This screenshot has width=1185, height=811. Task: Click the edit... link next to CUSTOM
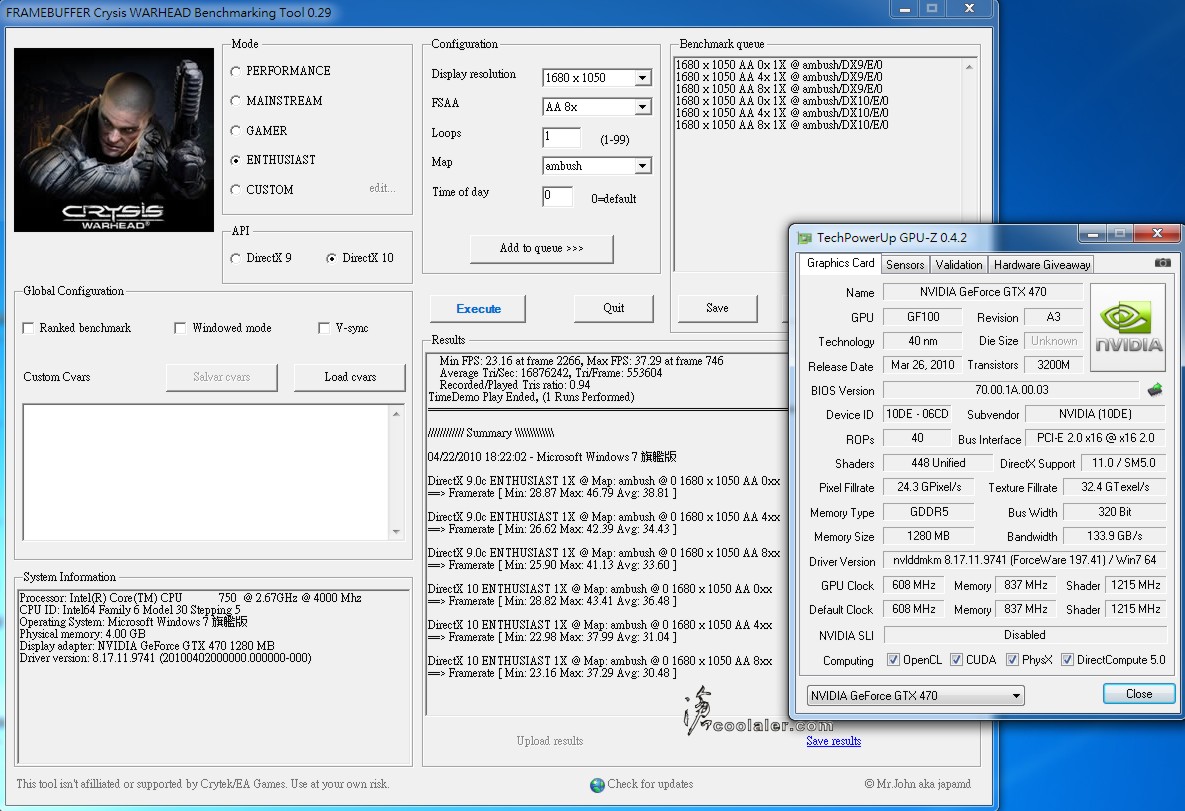(x=382, y=188)
